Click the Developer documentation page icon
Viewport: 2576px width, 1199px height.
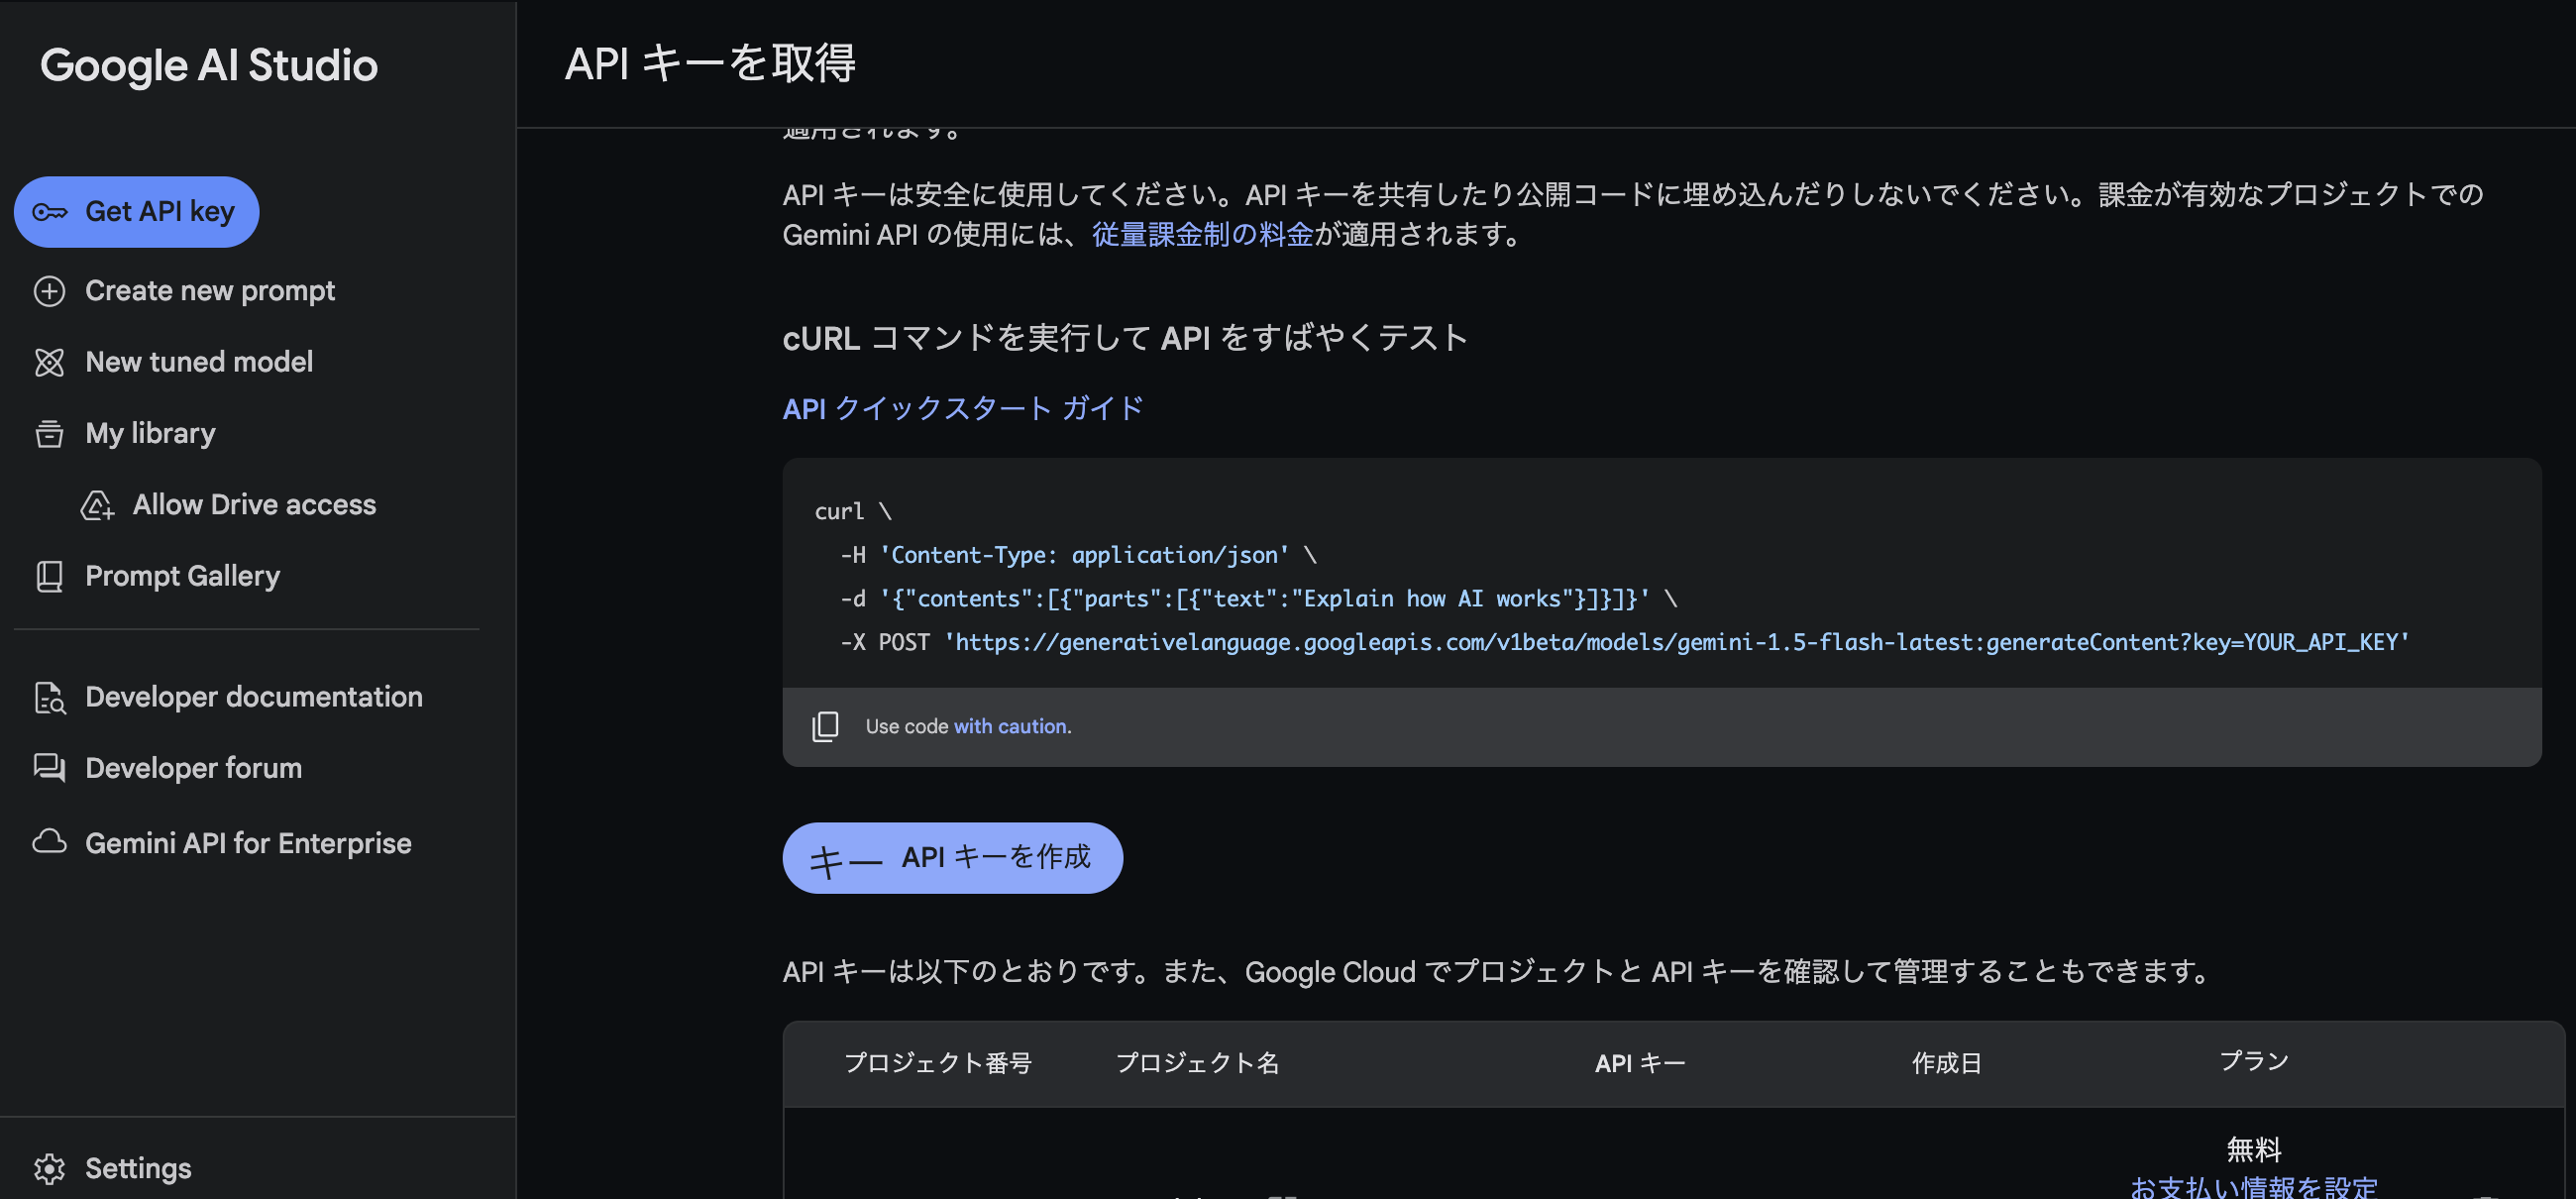click(49, 698)
